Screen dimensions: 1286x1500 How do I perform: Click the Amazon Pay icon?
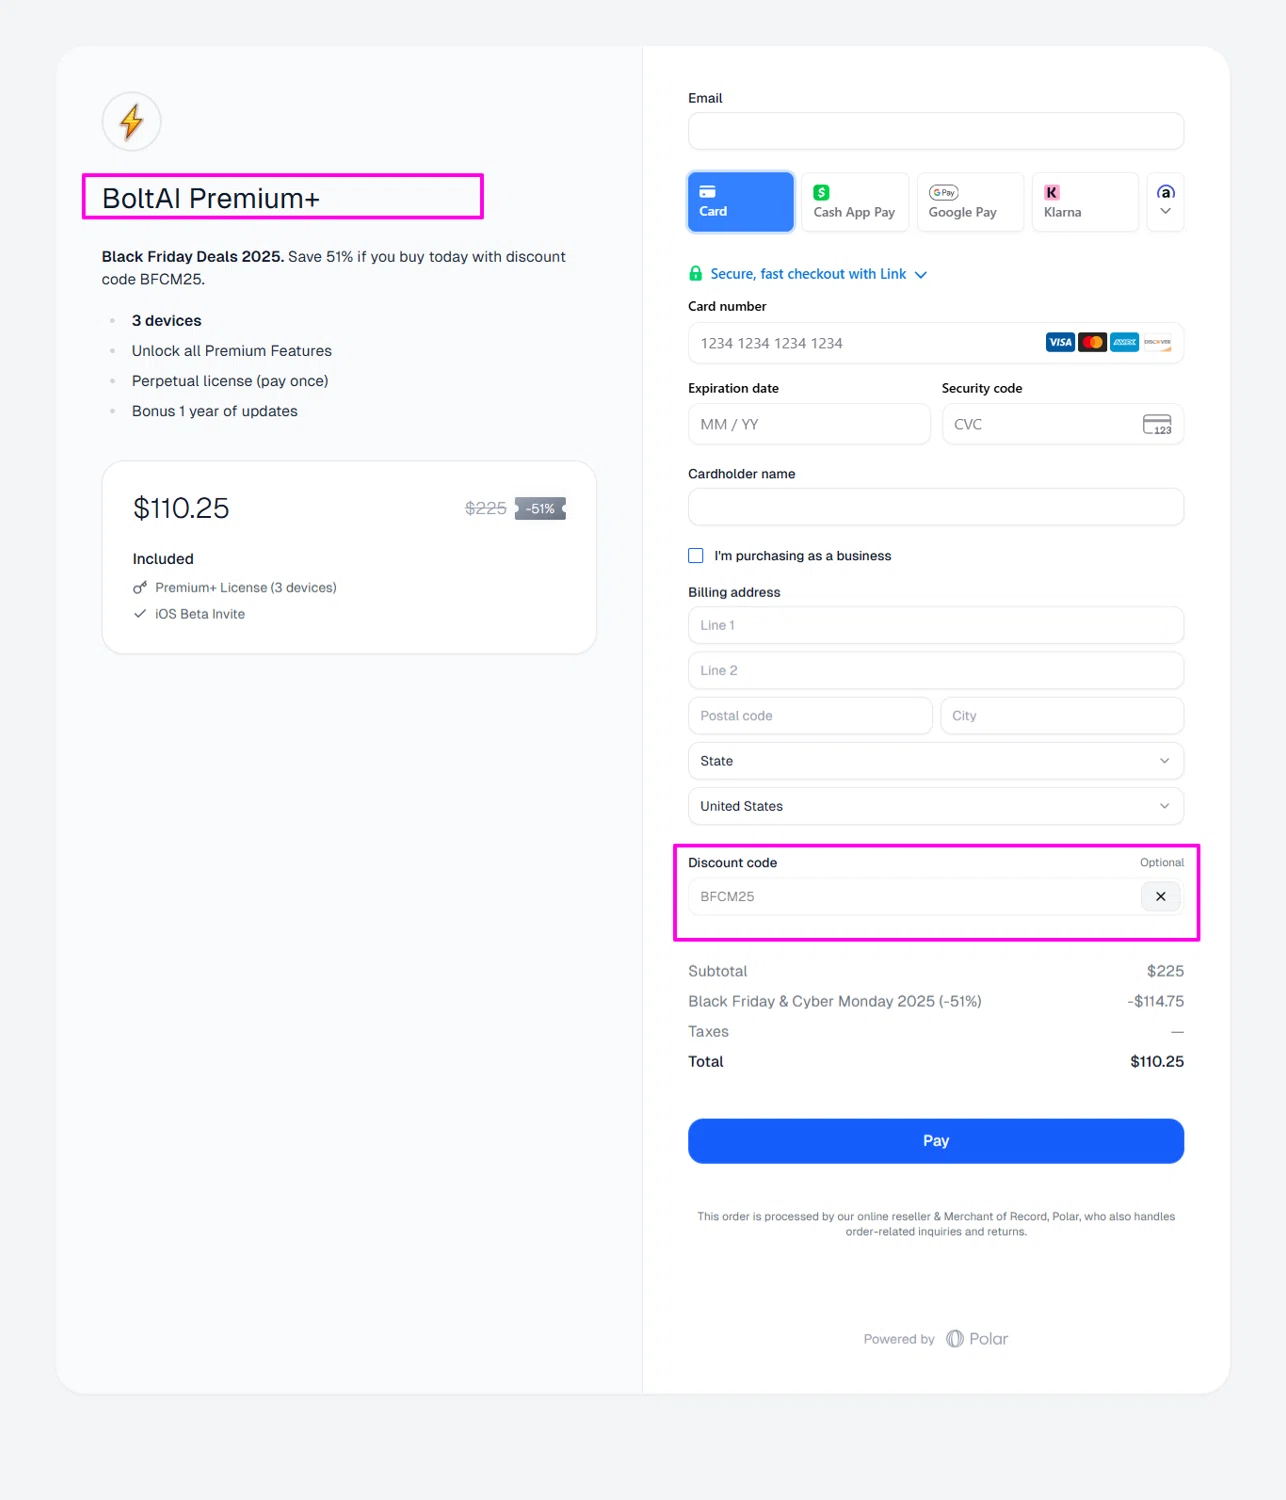point(1166,191)
